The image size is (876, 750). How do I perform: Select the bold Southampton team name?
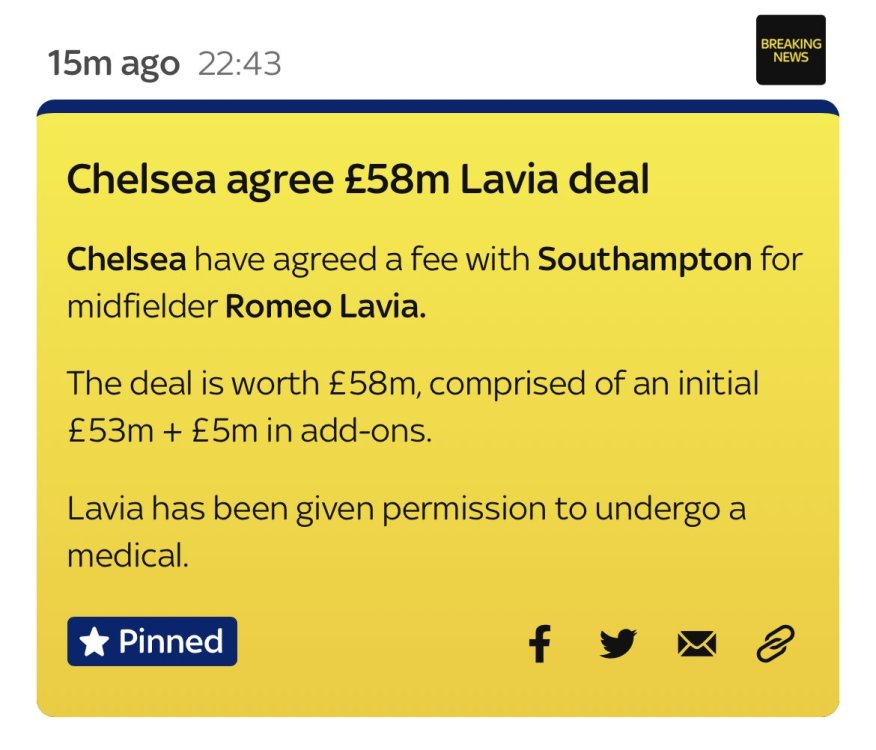pyautogui.click(x=645, y=260)
